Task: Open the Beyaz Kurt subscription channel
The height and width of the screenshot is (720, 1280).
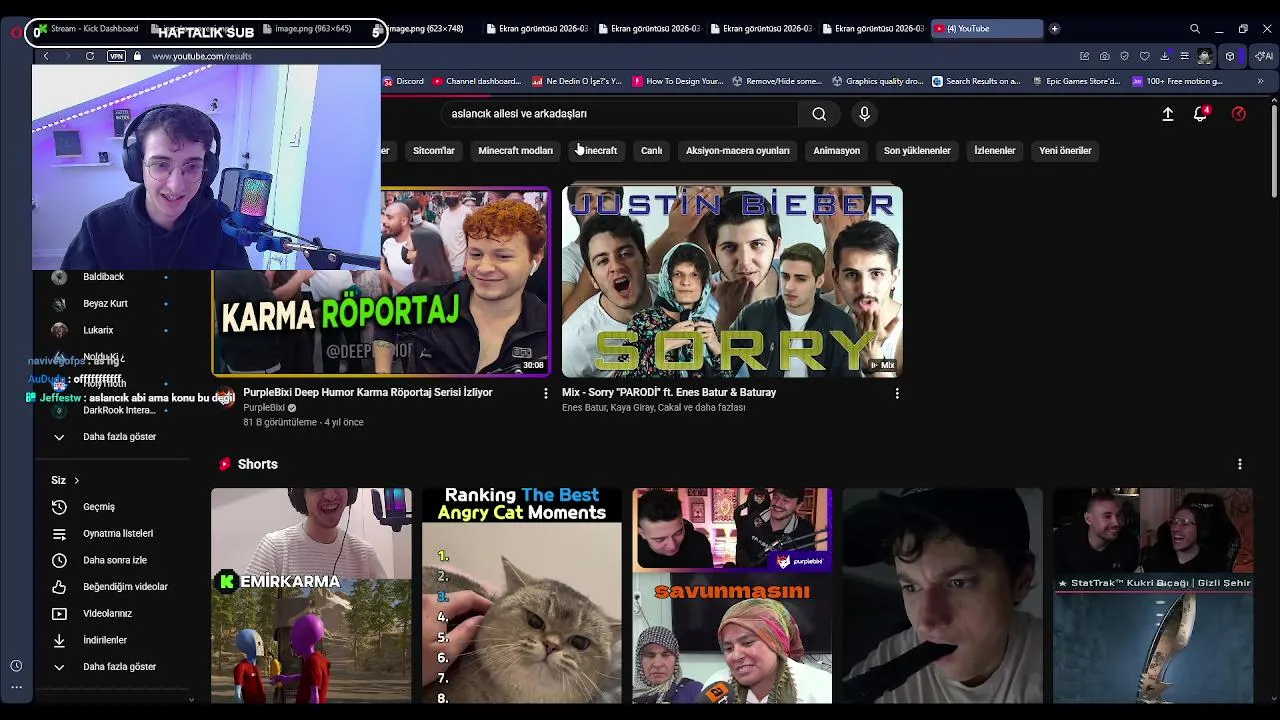Action: [x=105, y=304]
